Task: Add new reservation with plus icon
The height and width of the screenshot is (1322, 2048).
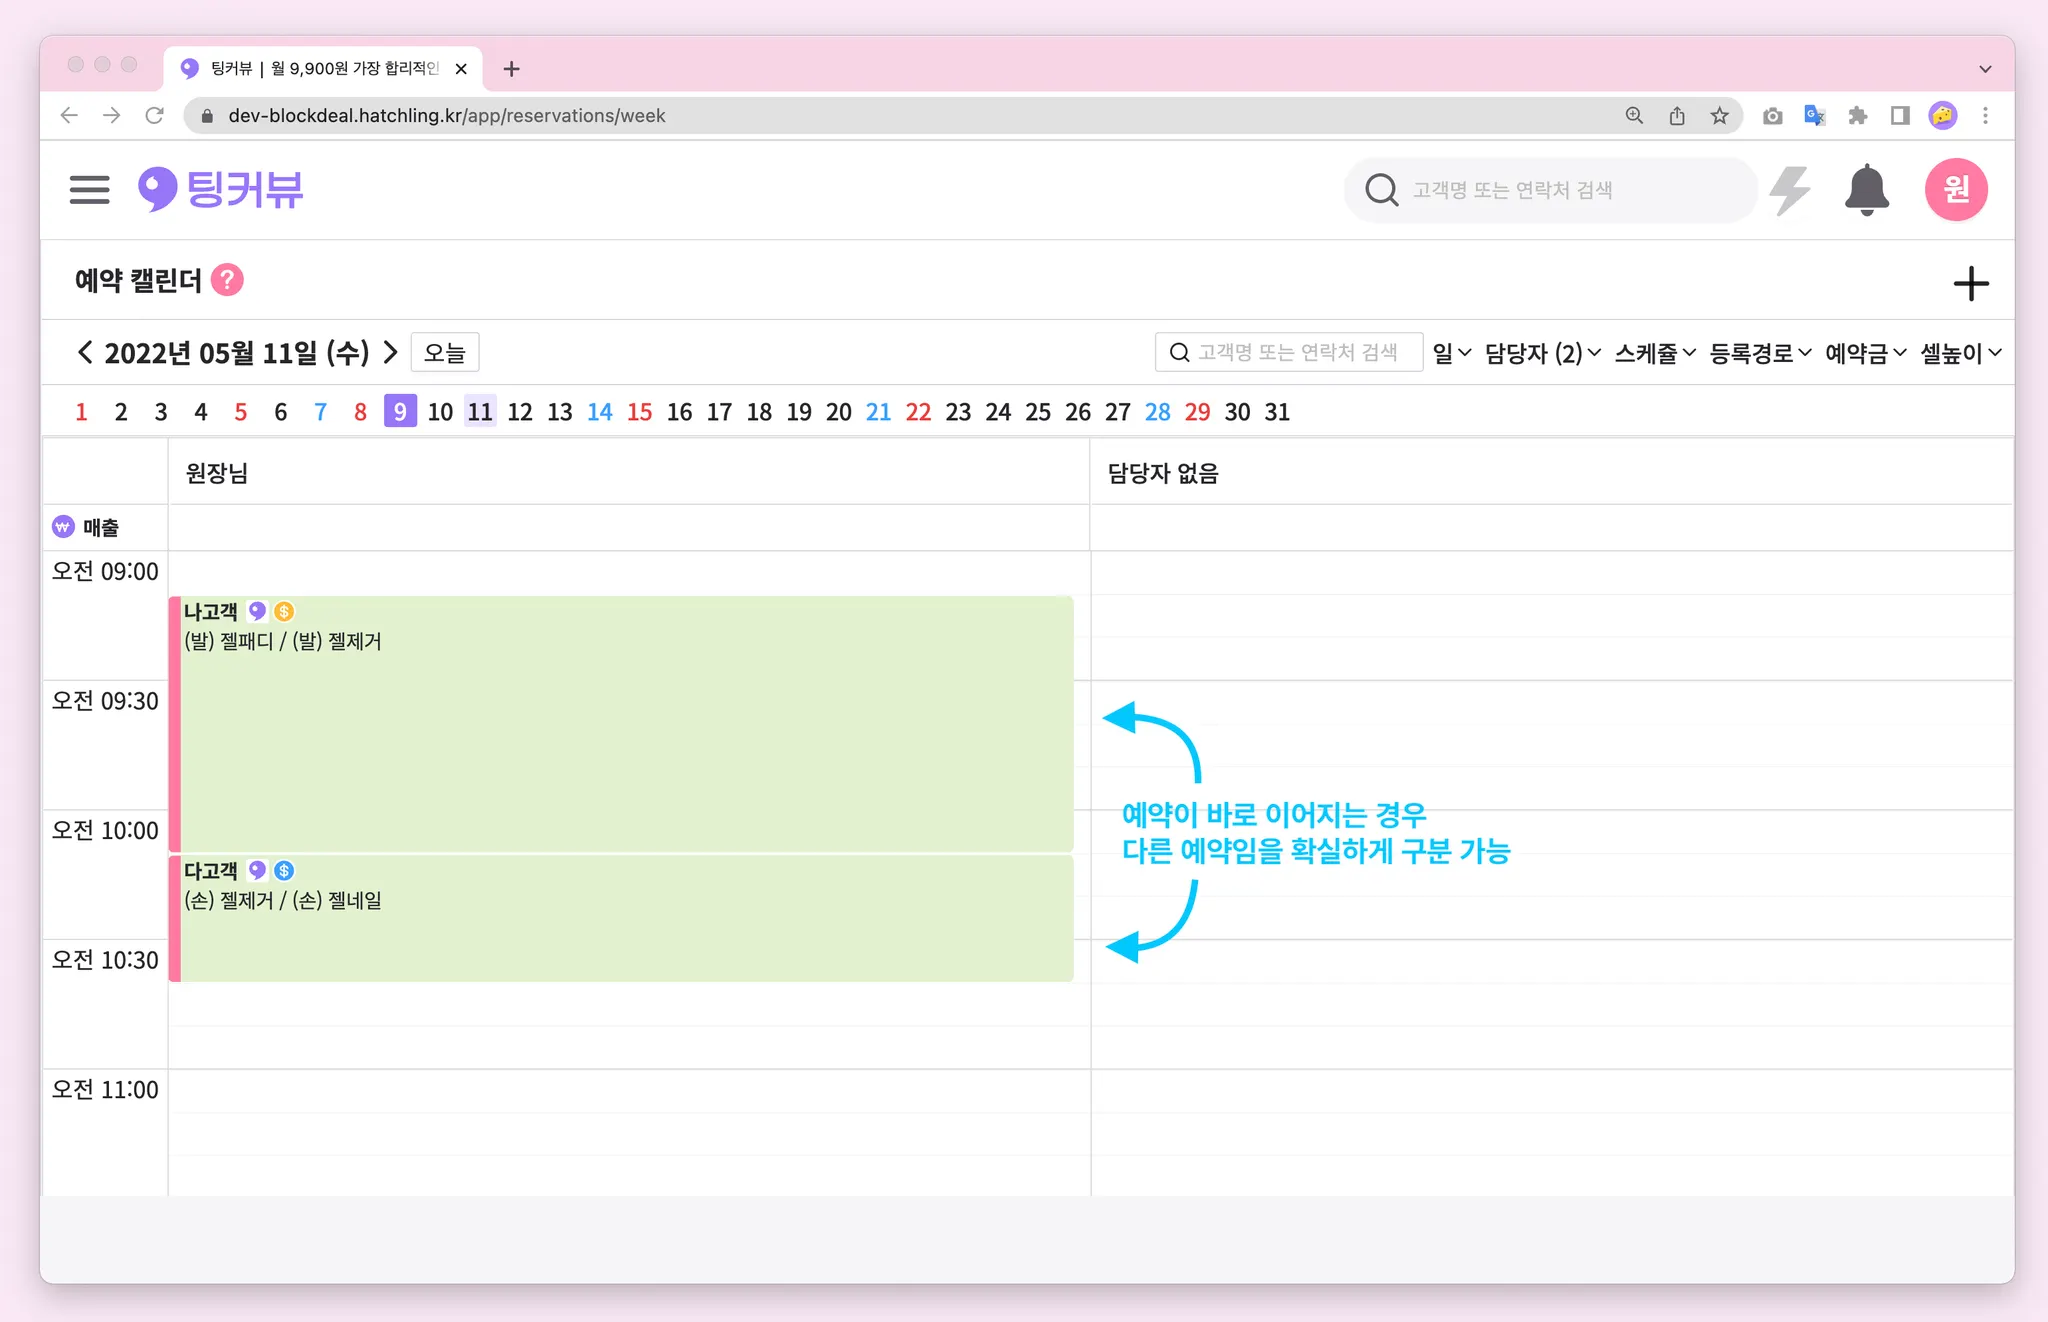Action: click(1970, 284)
